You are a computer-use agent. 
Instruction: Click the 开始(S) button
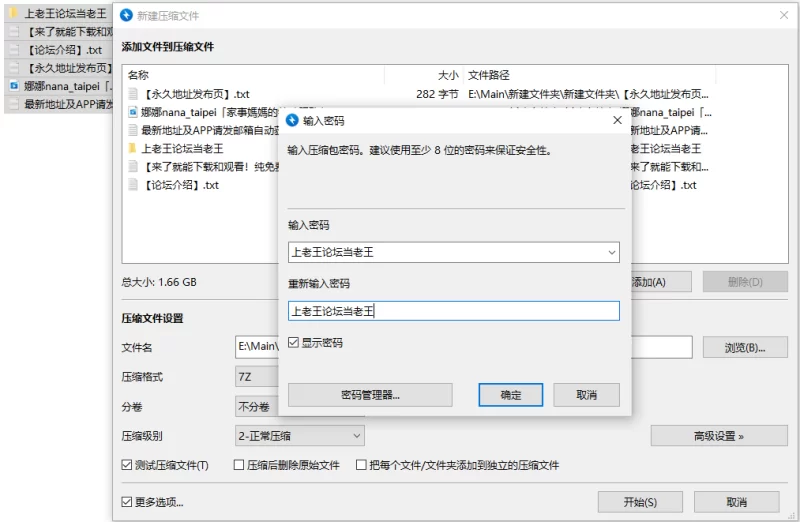640,502
